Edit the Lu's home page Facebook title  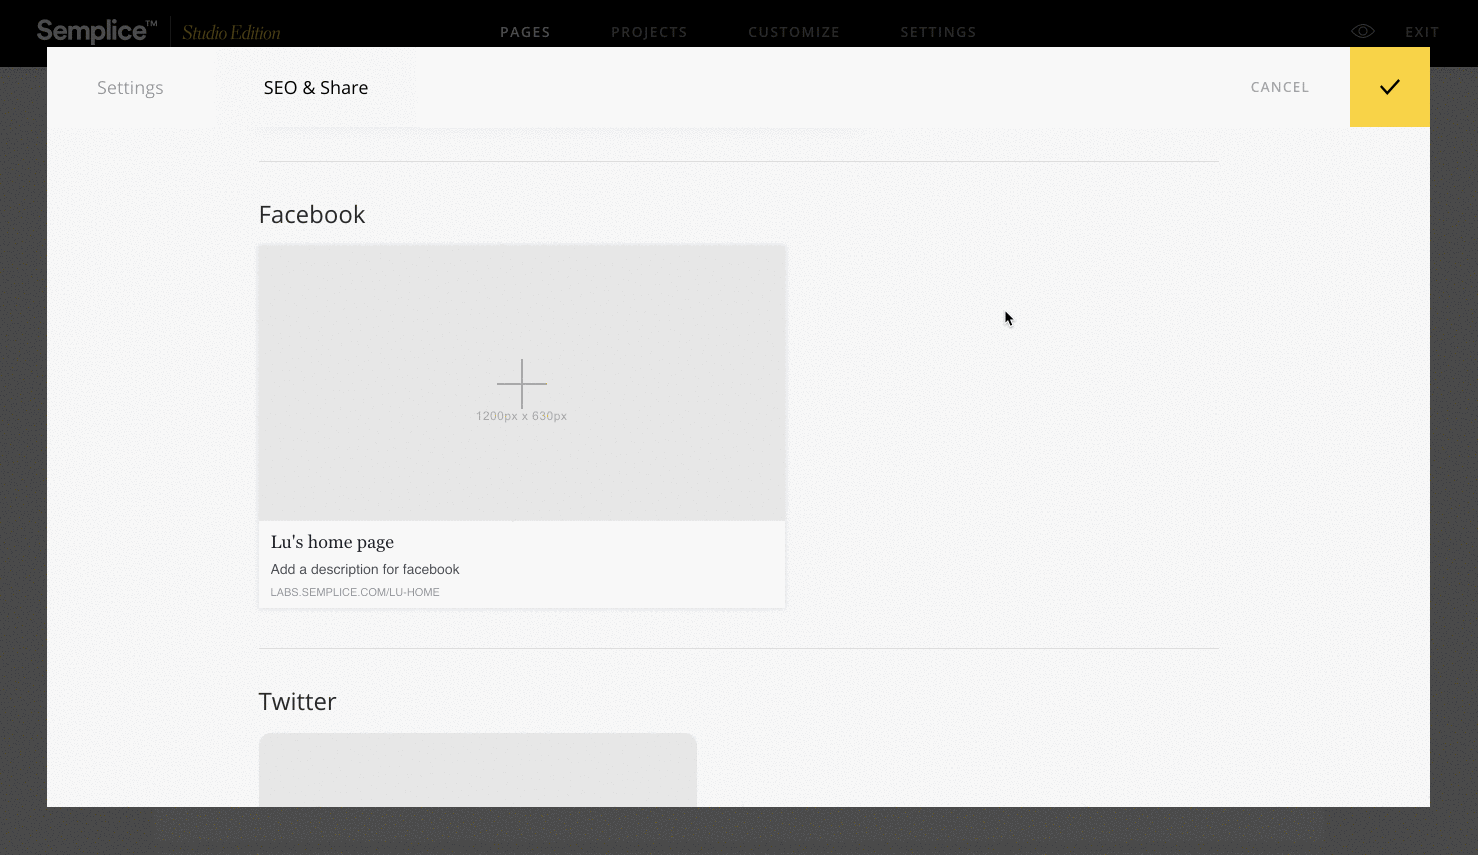(x=332, y=542)
